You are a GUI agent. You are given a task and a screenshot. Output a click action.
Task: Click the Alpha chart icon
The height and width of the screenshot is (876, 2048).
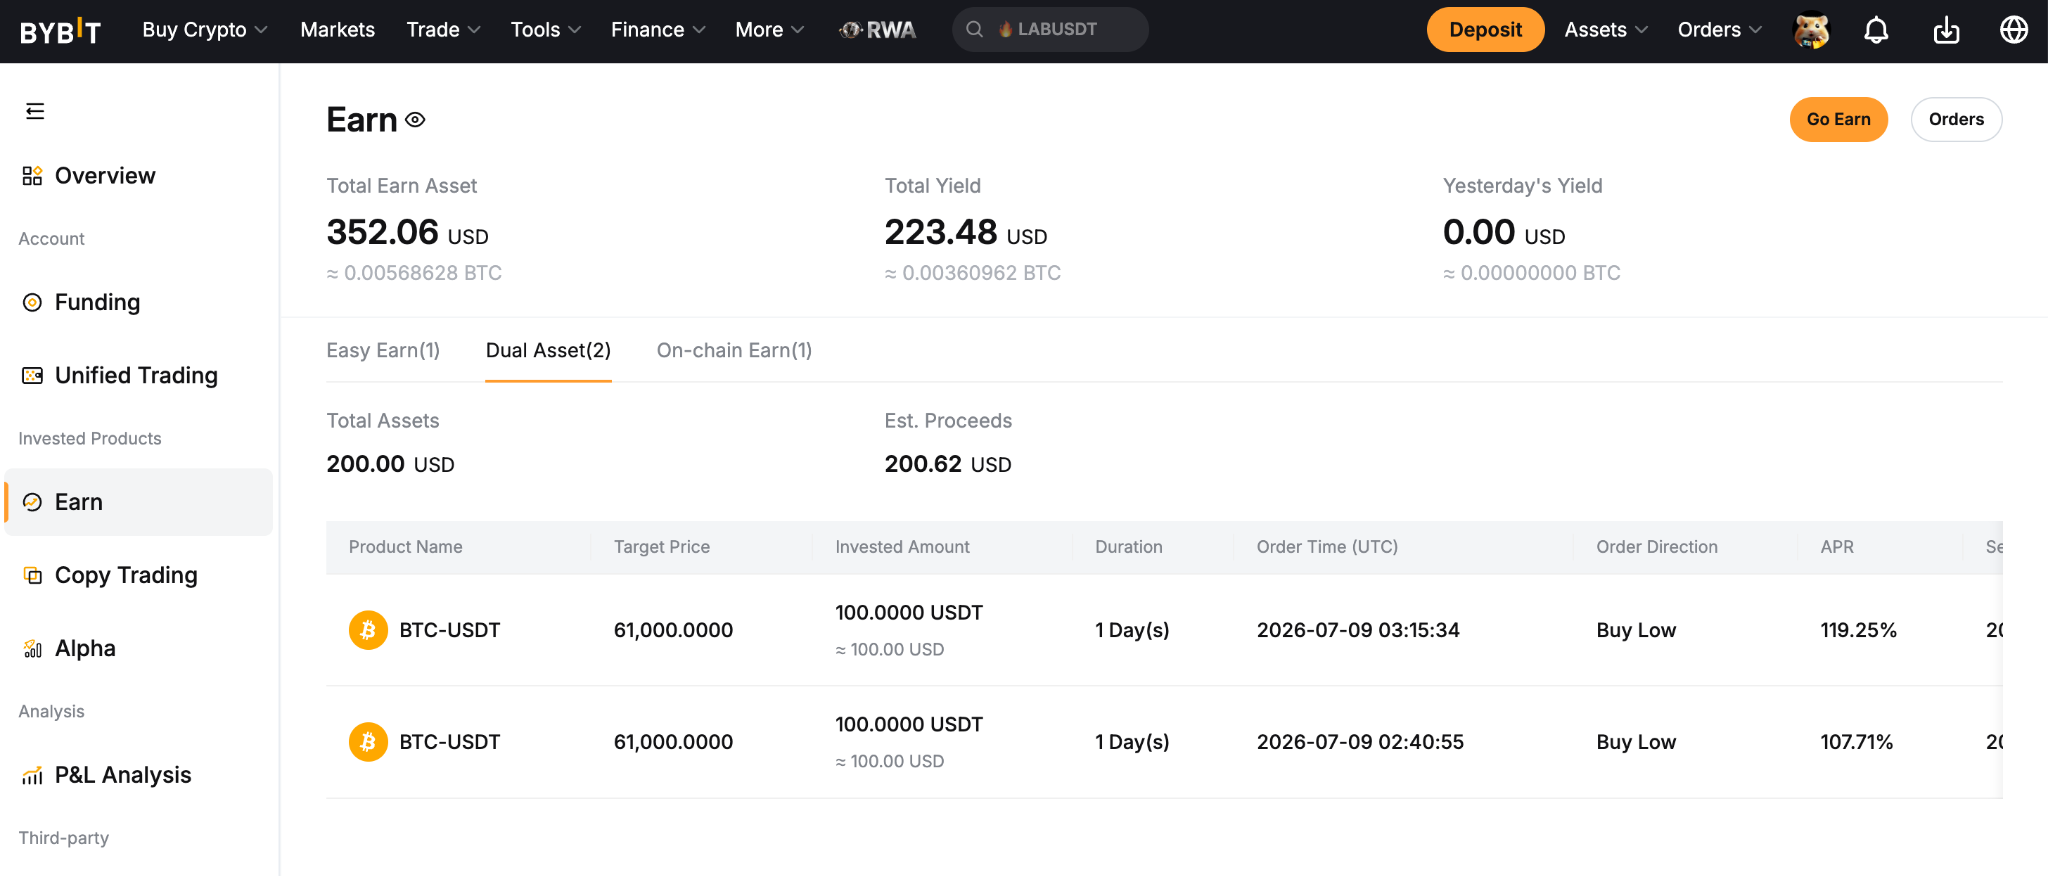(32, 648)
